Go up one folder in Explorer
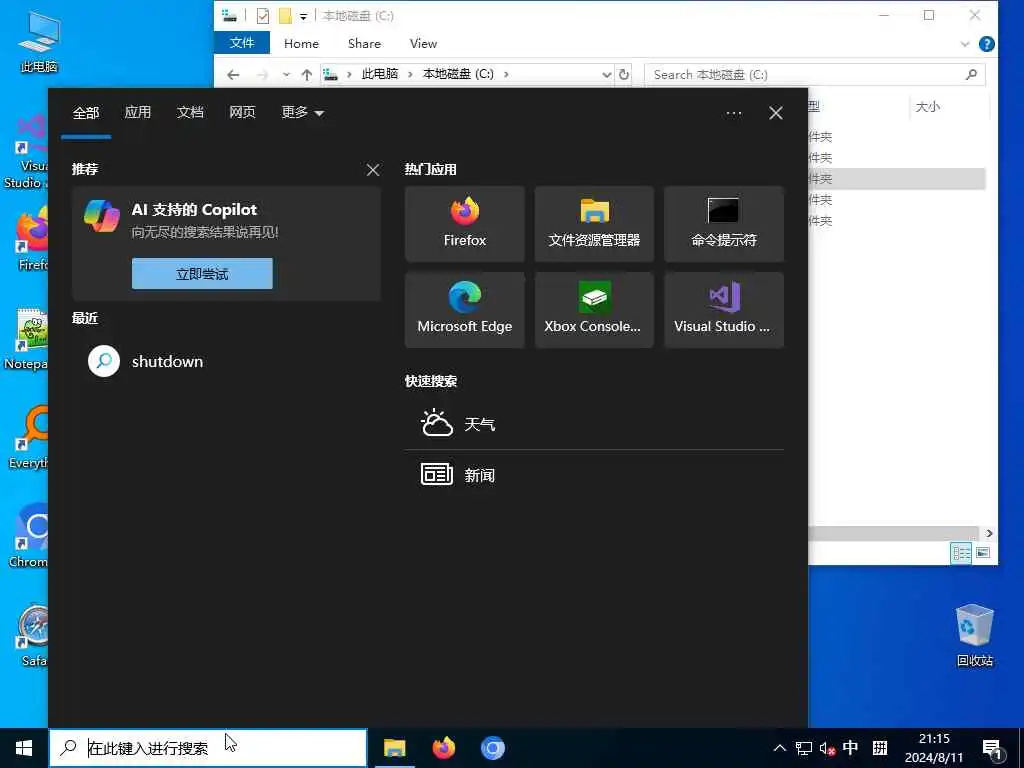Viewport: 1024px width, 768px height. click(x=306, y=74)
